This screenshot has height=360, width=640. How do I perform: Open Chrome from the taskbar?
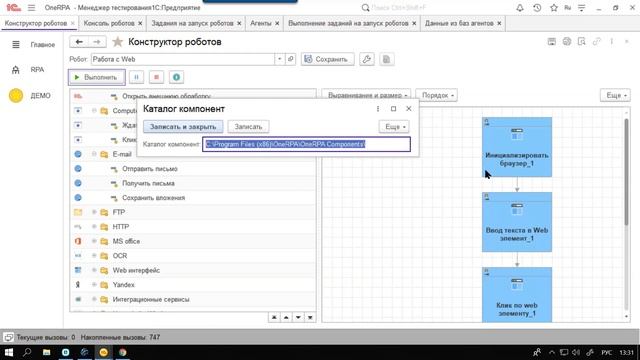(122, 352)
